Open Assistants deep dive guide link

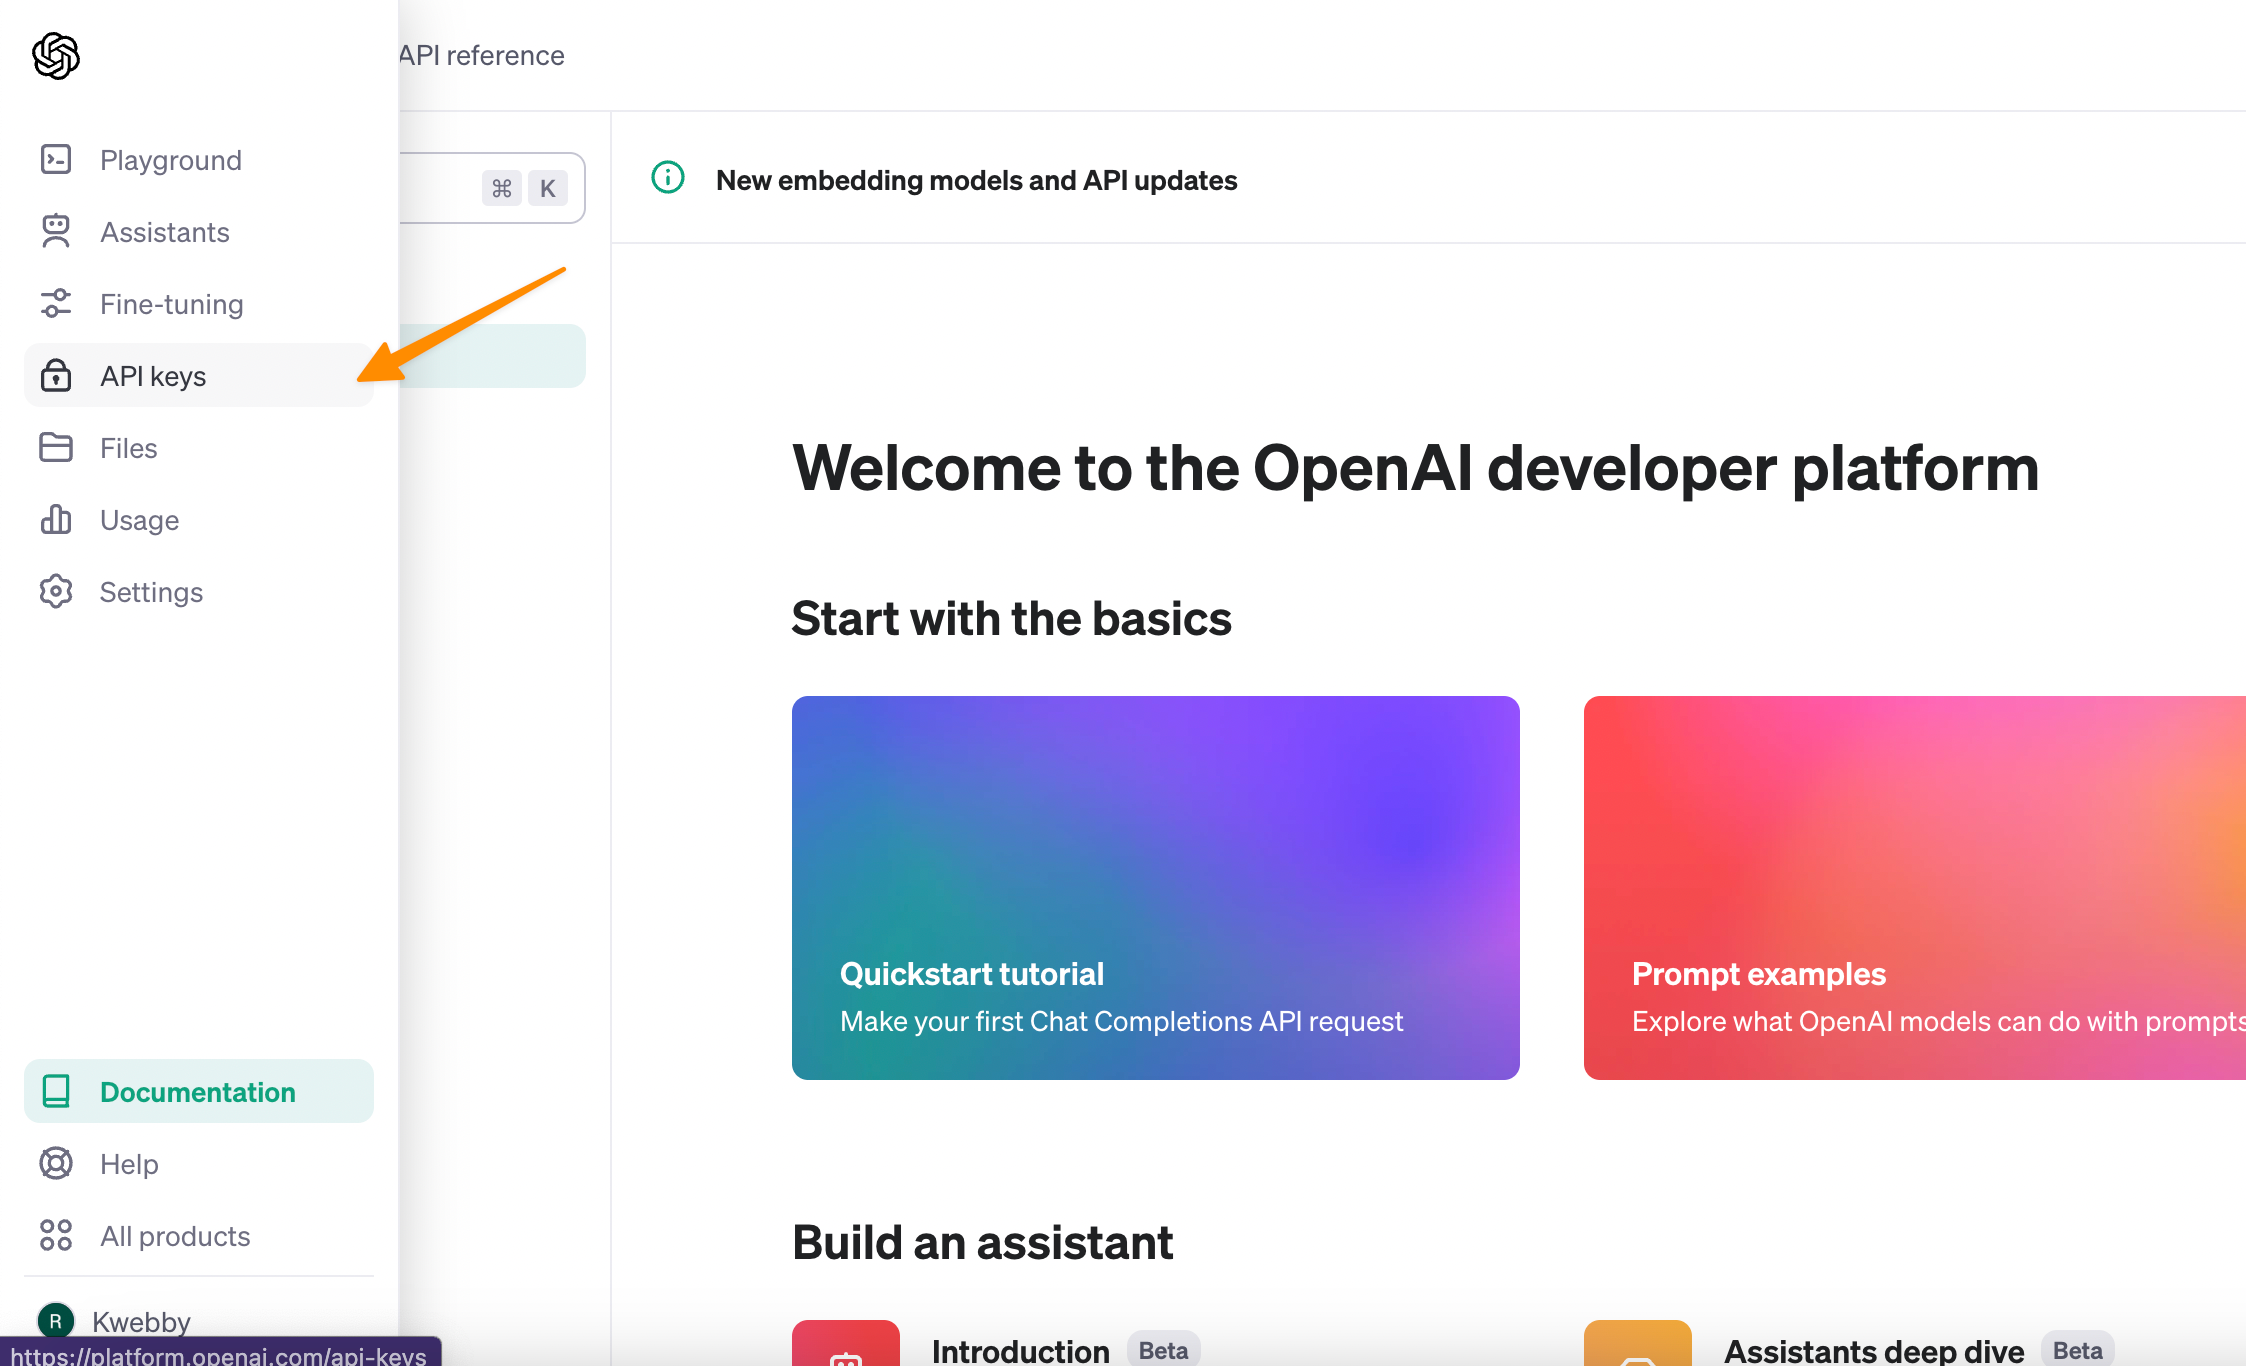click(x=1873, y=1350)
